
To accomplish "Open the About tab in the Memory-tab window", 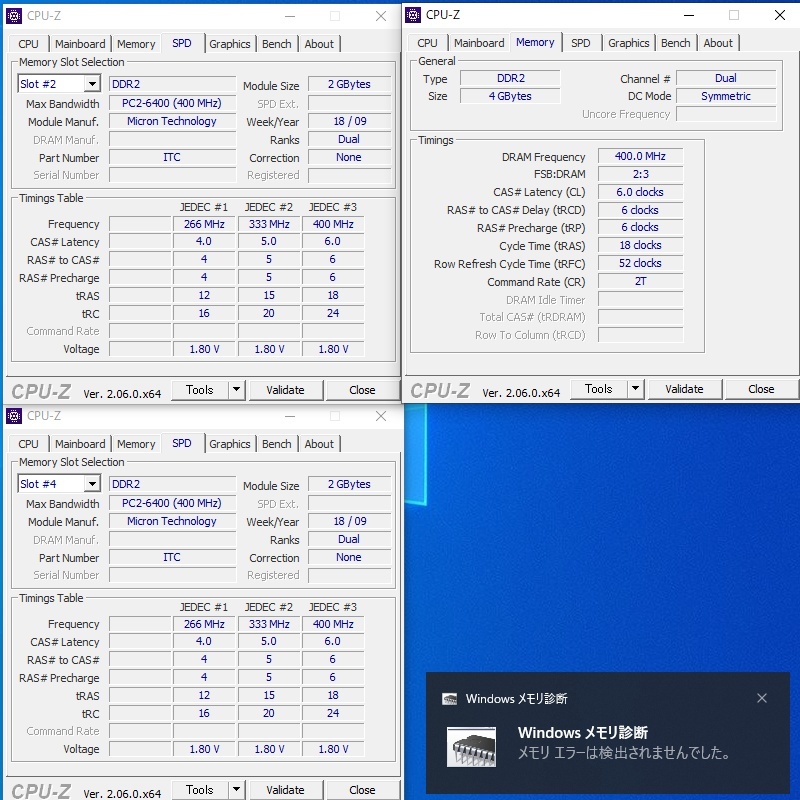I will click(718, 43).
